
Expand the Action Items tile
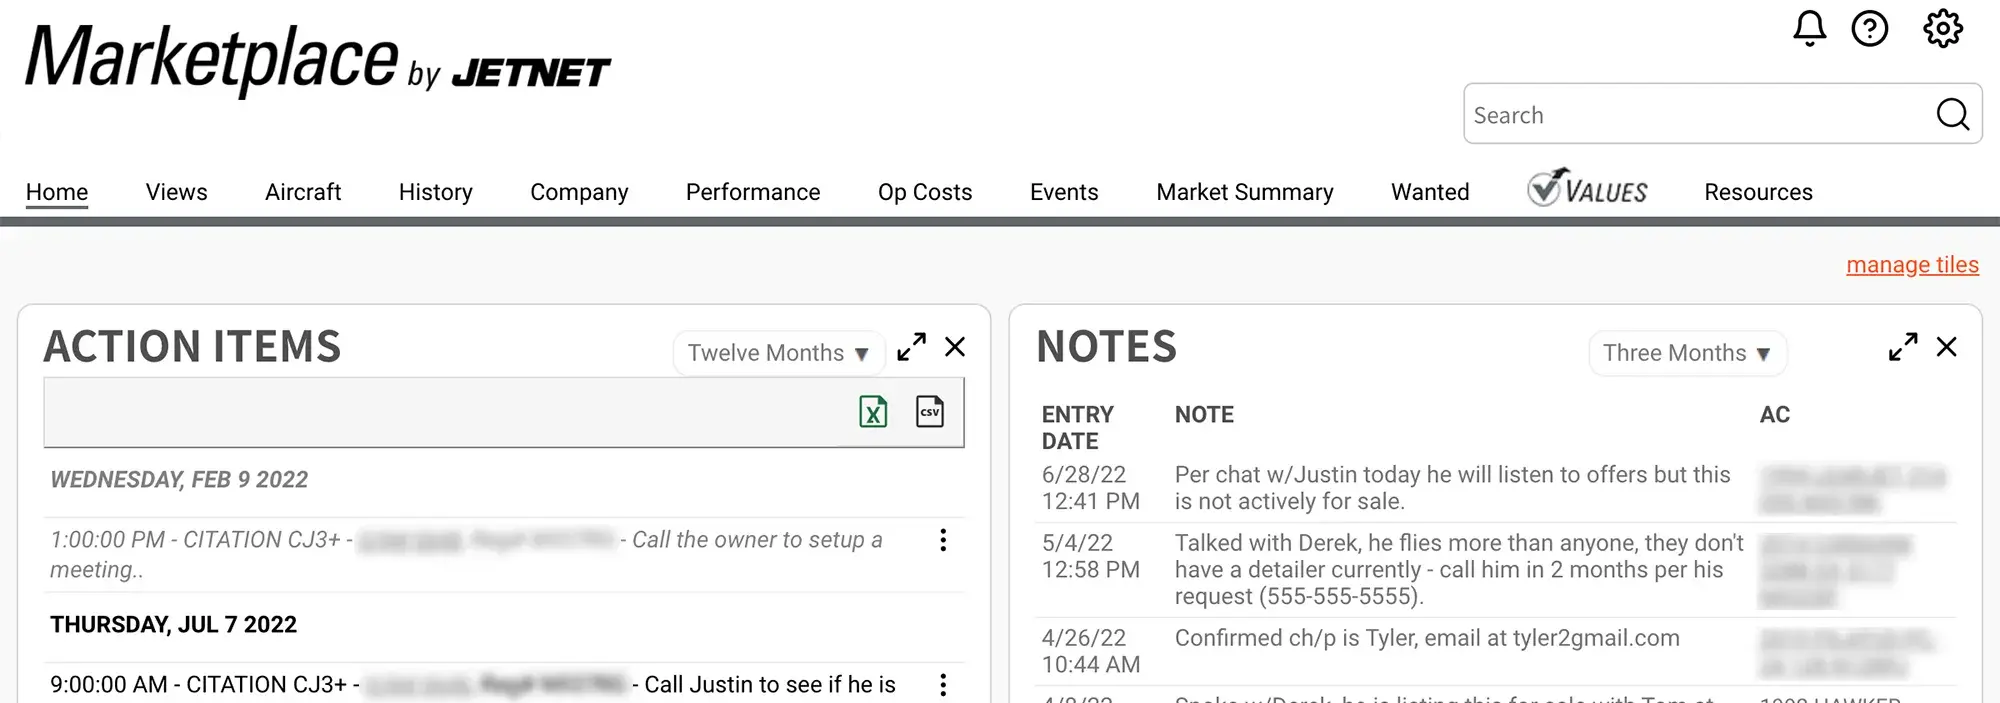click(911, 347)
